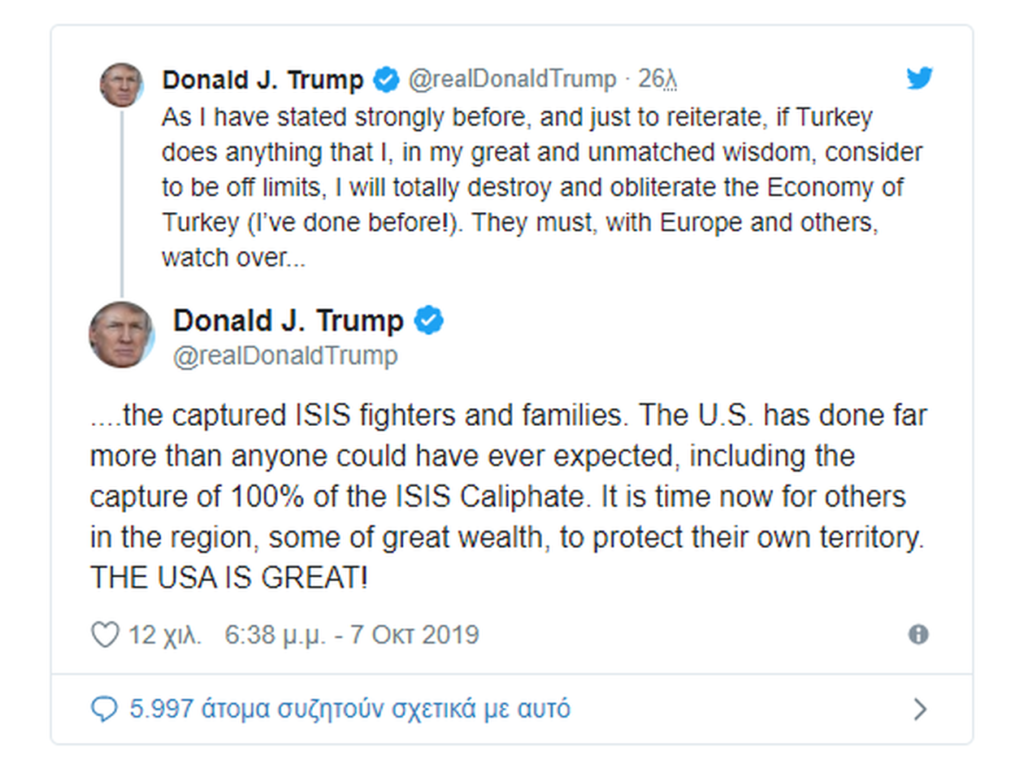This screenshot has height=773, width=1024.
Task: Click the speech bubble reply icon
Action: 104,710
